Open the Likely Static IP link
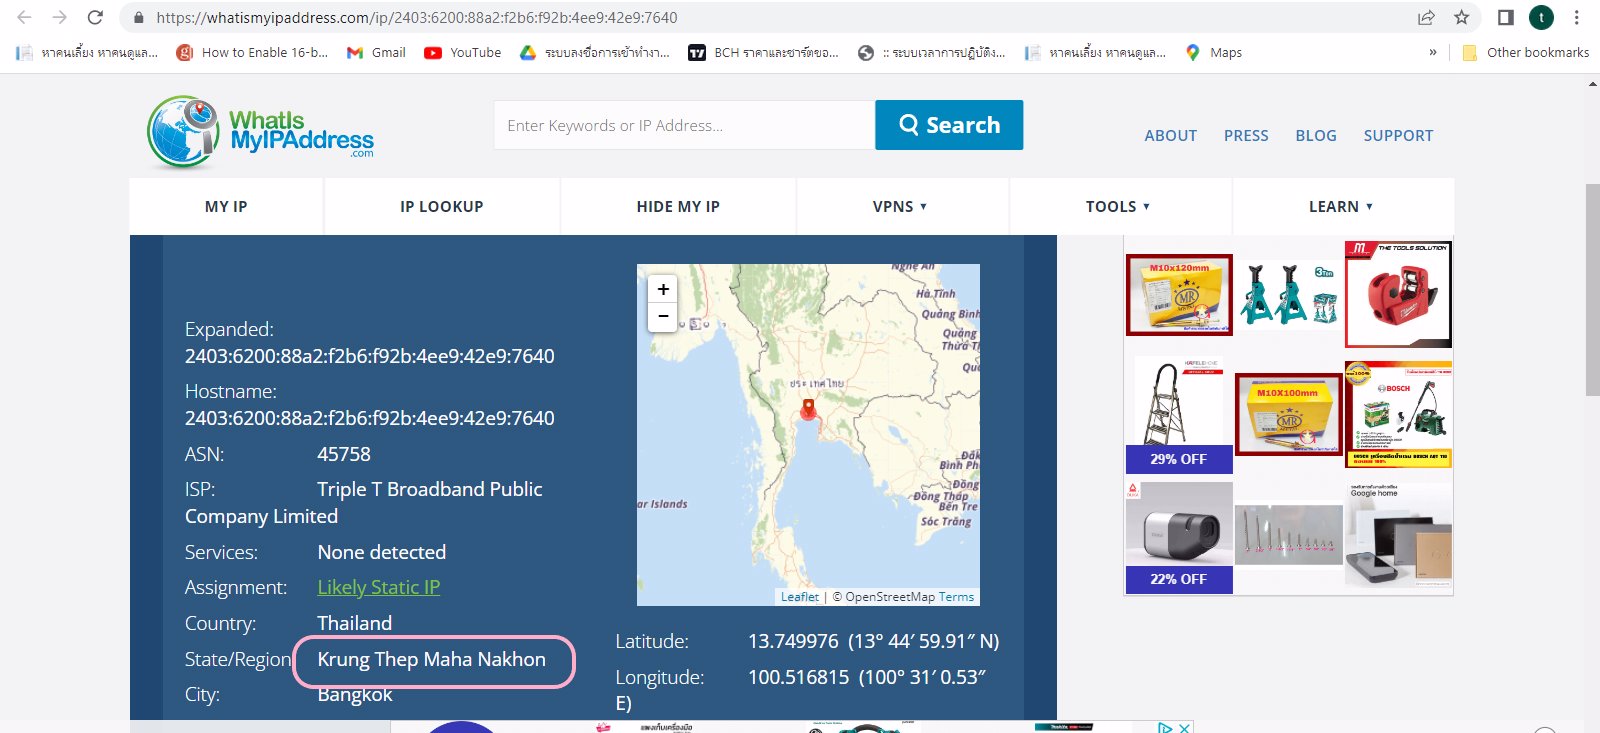Viewport: 1600px width, 733px height. pos(378,587)
